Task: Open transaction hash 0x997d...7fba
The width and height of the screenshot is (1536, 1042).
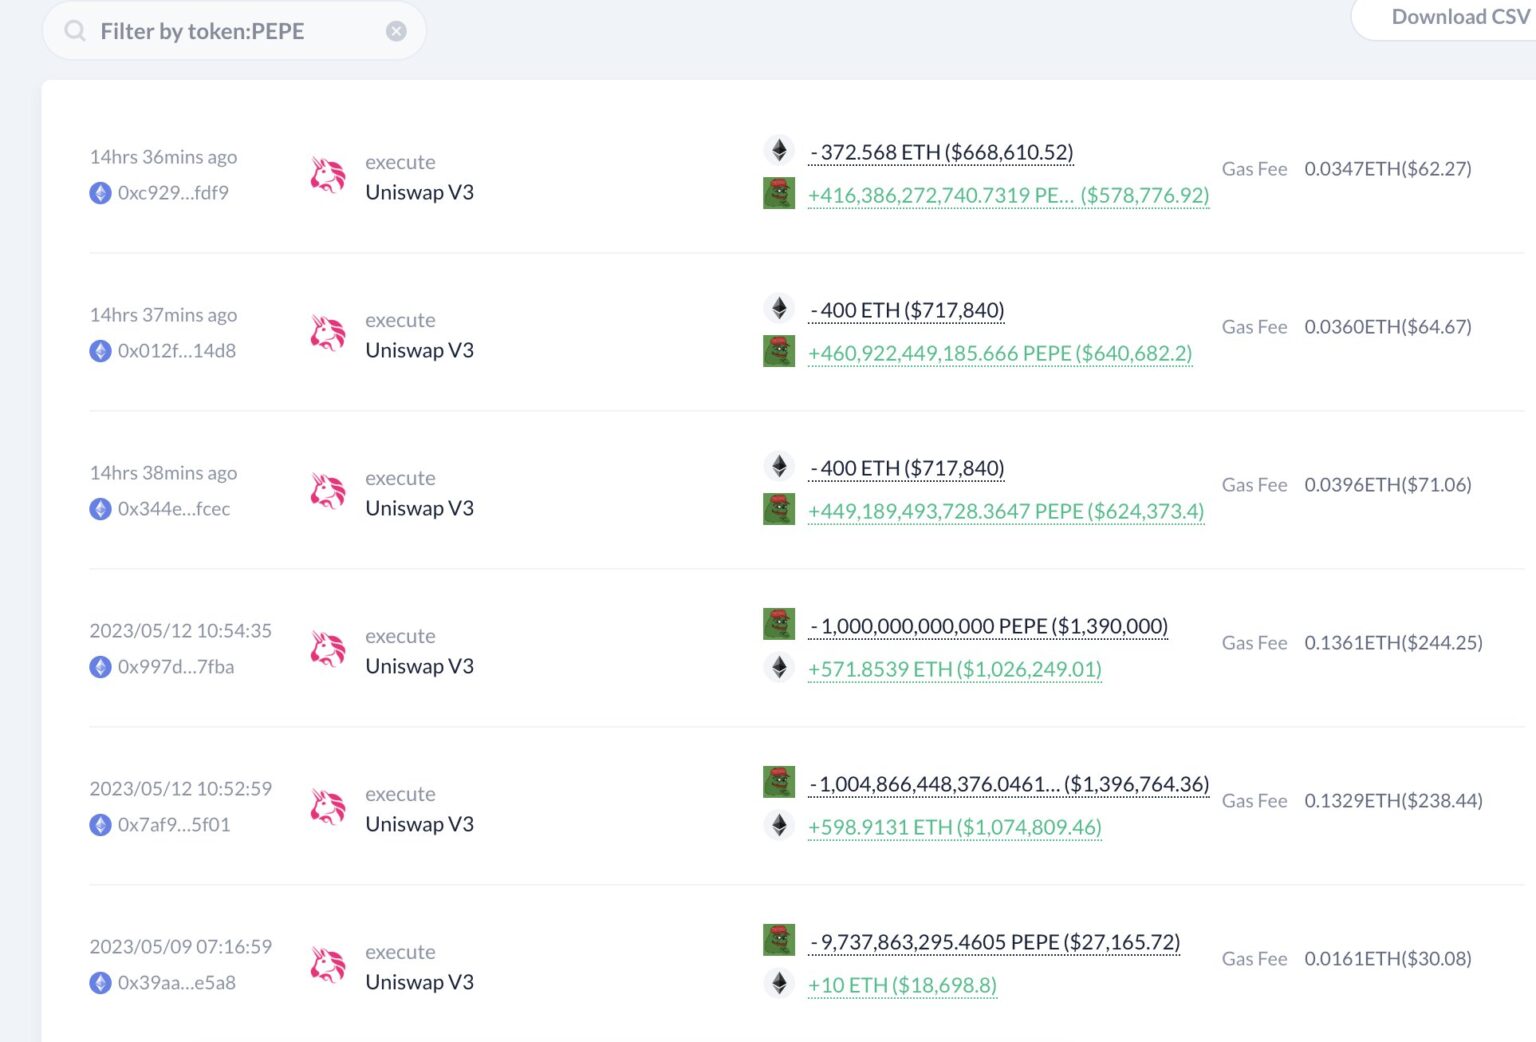Action: point(175,667)
